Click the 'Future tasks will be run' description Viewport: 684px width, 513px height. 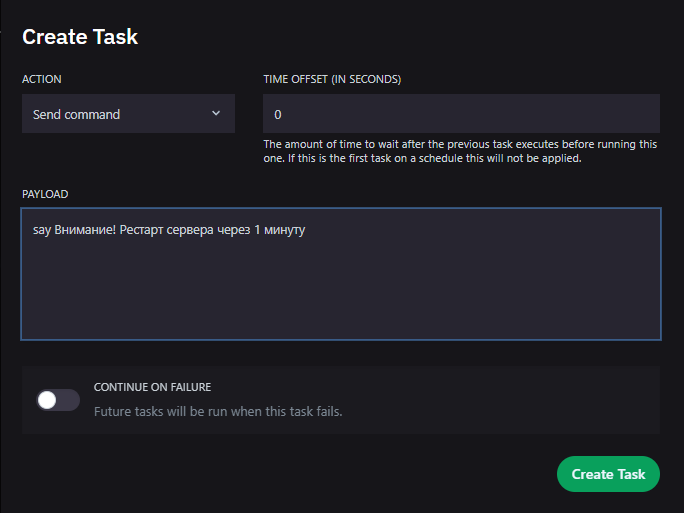pos(218,411)
